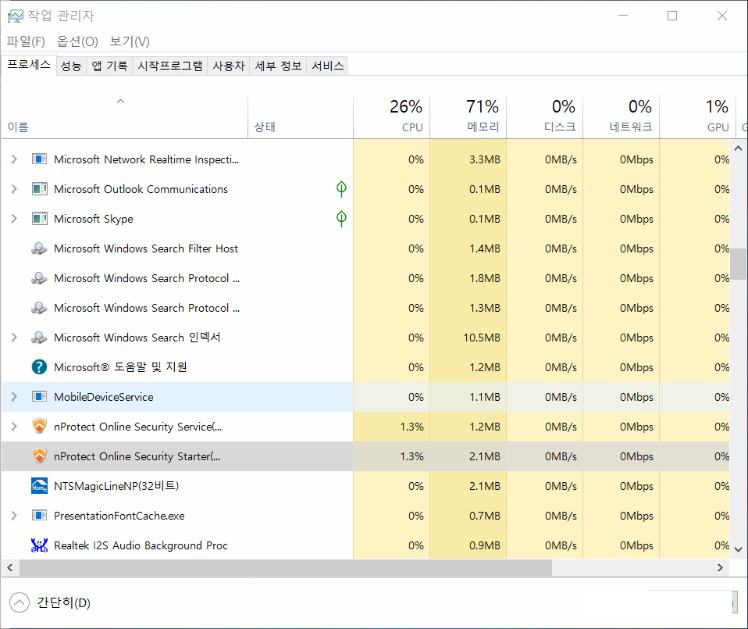Click the Windows Search Filter Host icon
The image size is (748, 629).
pyautogui.click(x=39, y=249)
